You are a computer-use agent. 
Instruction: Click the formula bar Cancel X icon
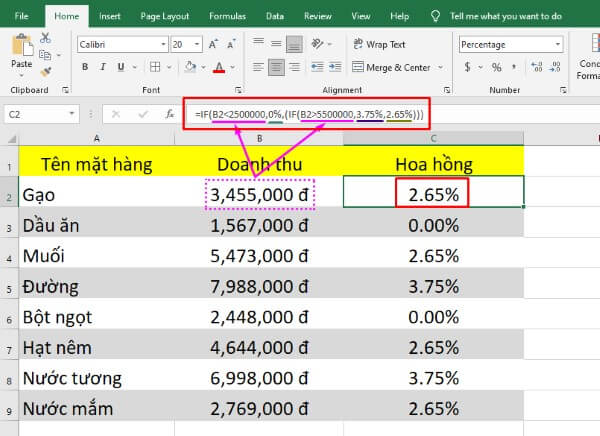point(116,114)
